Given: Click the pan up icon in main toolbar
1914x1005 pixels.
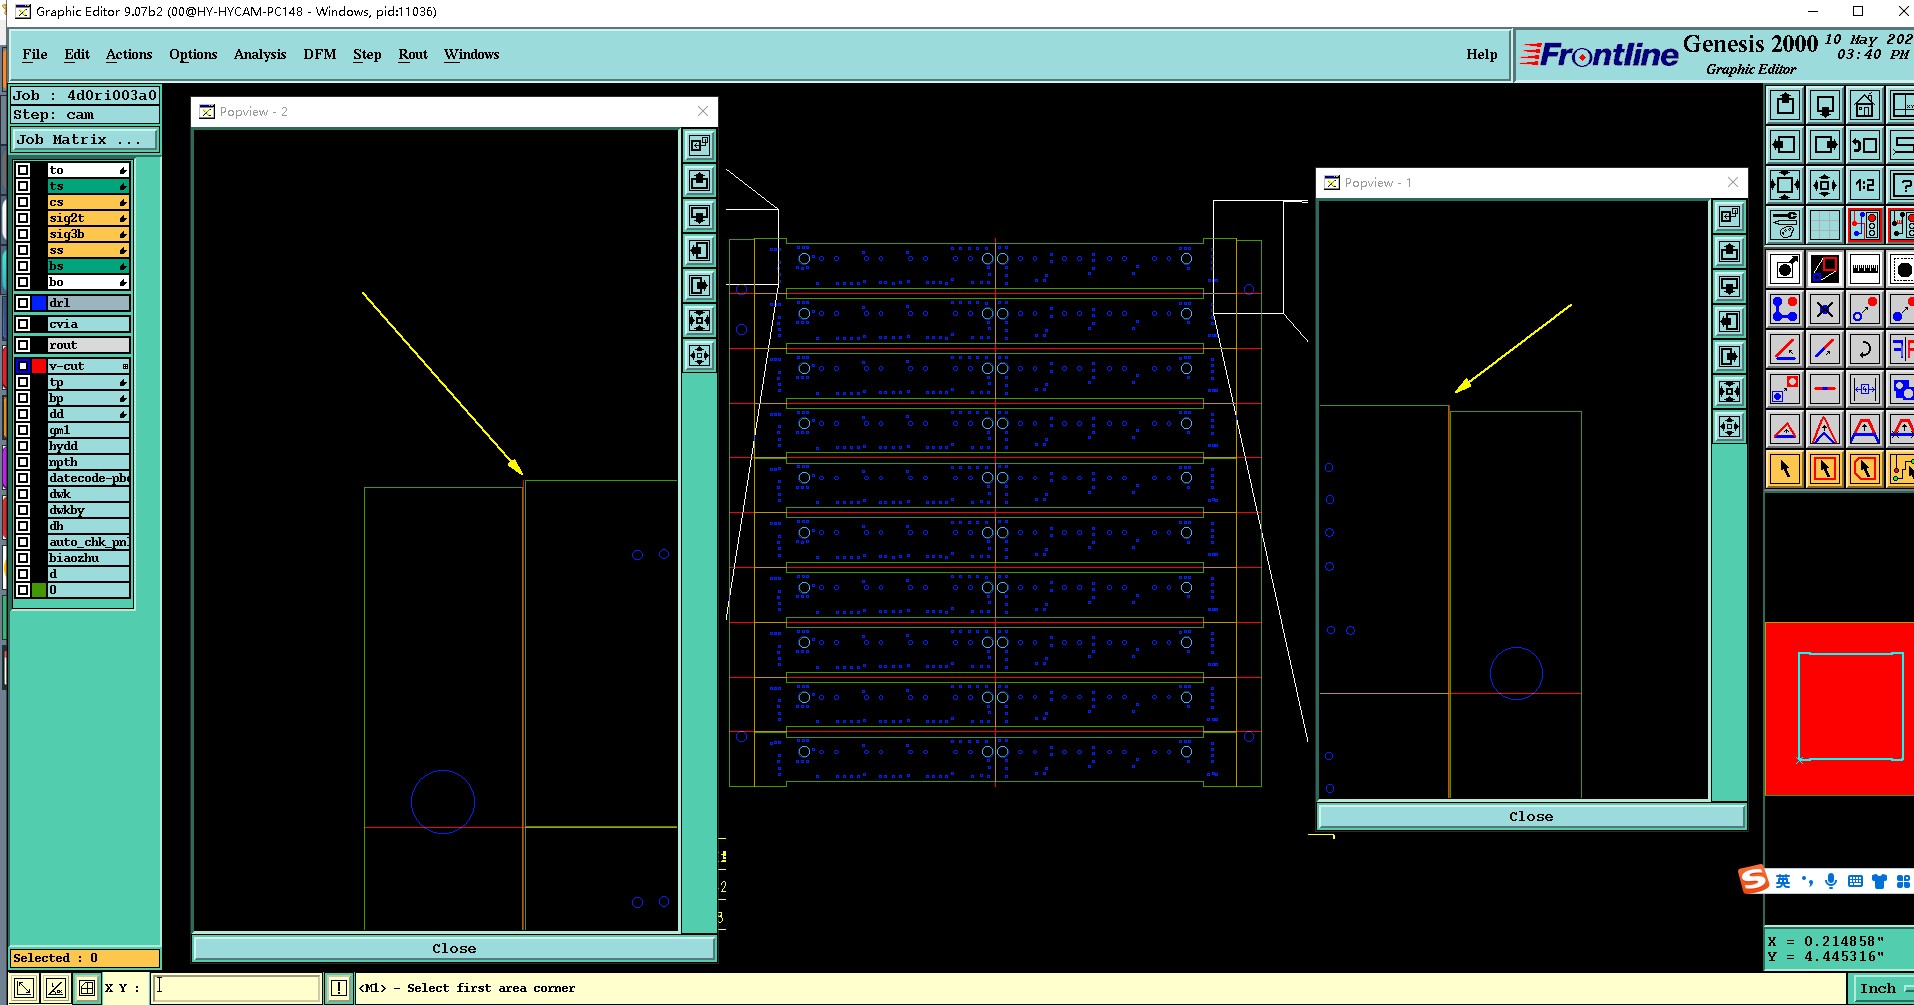Looking at the screenshot, I should 1785,105.
